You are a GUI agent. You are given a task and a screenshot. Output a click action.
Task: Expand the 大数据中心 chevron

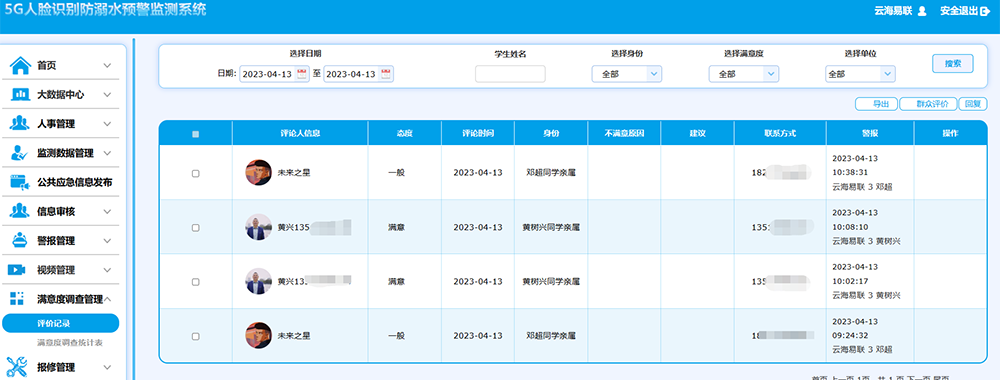107,95
